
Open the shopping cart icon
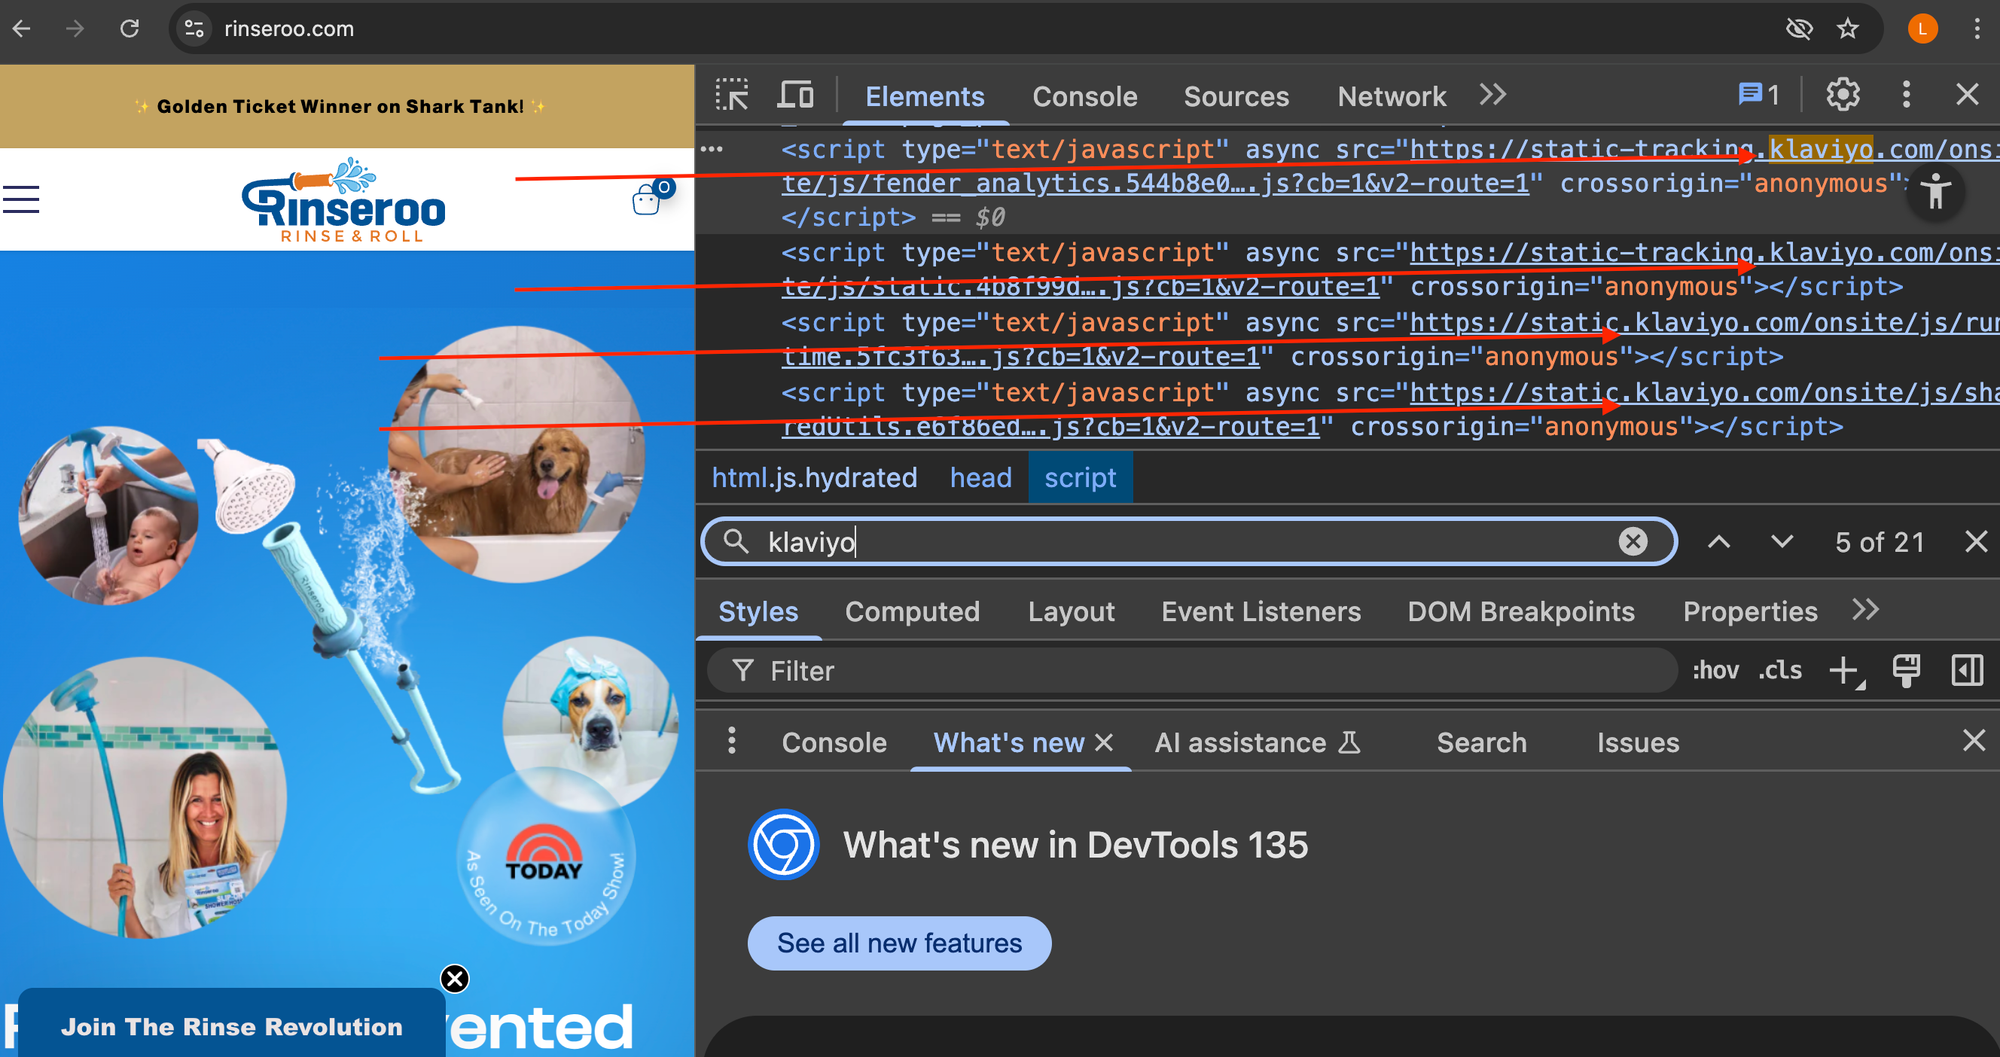point(652,196)
